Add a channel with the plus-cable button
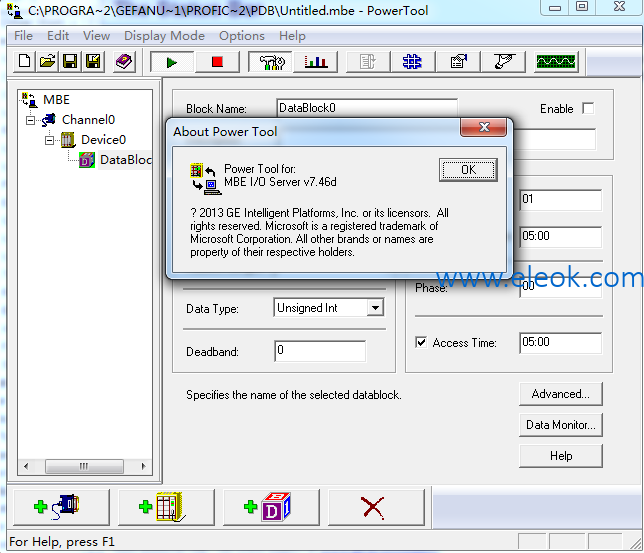This screenshot has height=553, width=644. pyautogui.click(x=62, y=507)
